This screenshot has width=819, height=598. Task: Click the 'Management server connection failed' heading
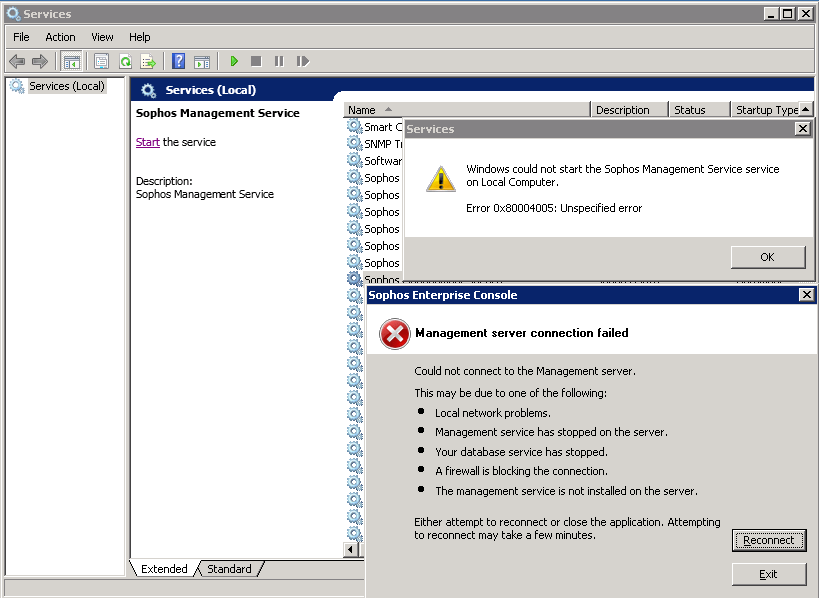pyautogui.click(x=522, y=333)
